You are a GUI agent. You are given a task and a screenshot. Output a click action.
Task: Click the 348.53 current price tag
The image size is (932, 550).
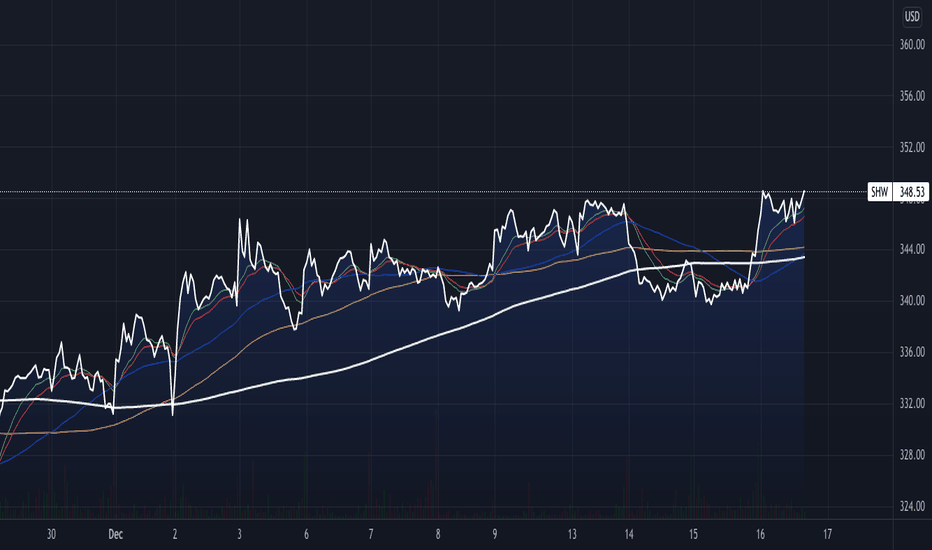pos(911,192)
